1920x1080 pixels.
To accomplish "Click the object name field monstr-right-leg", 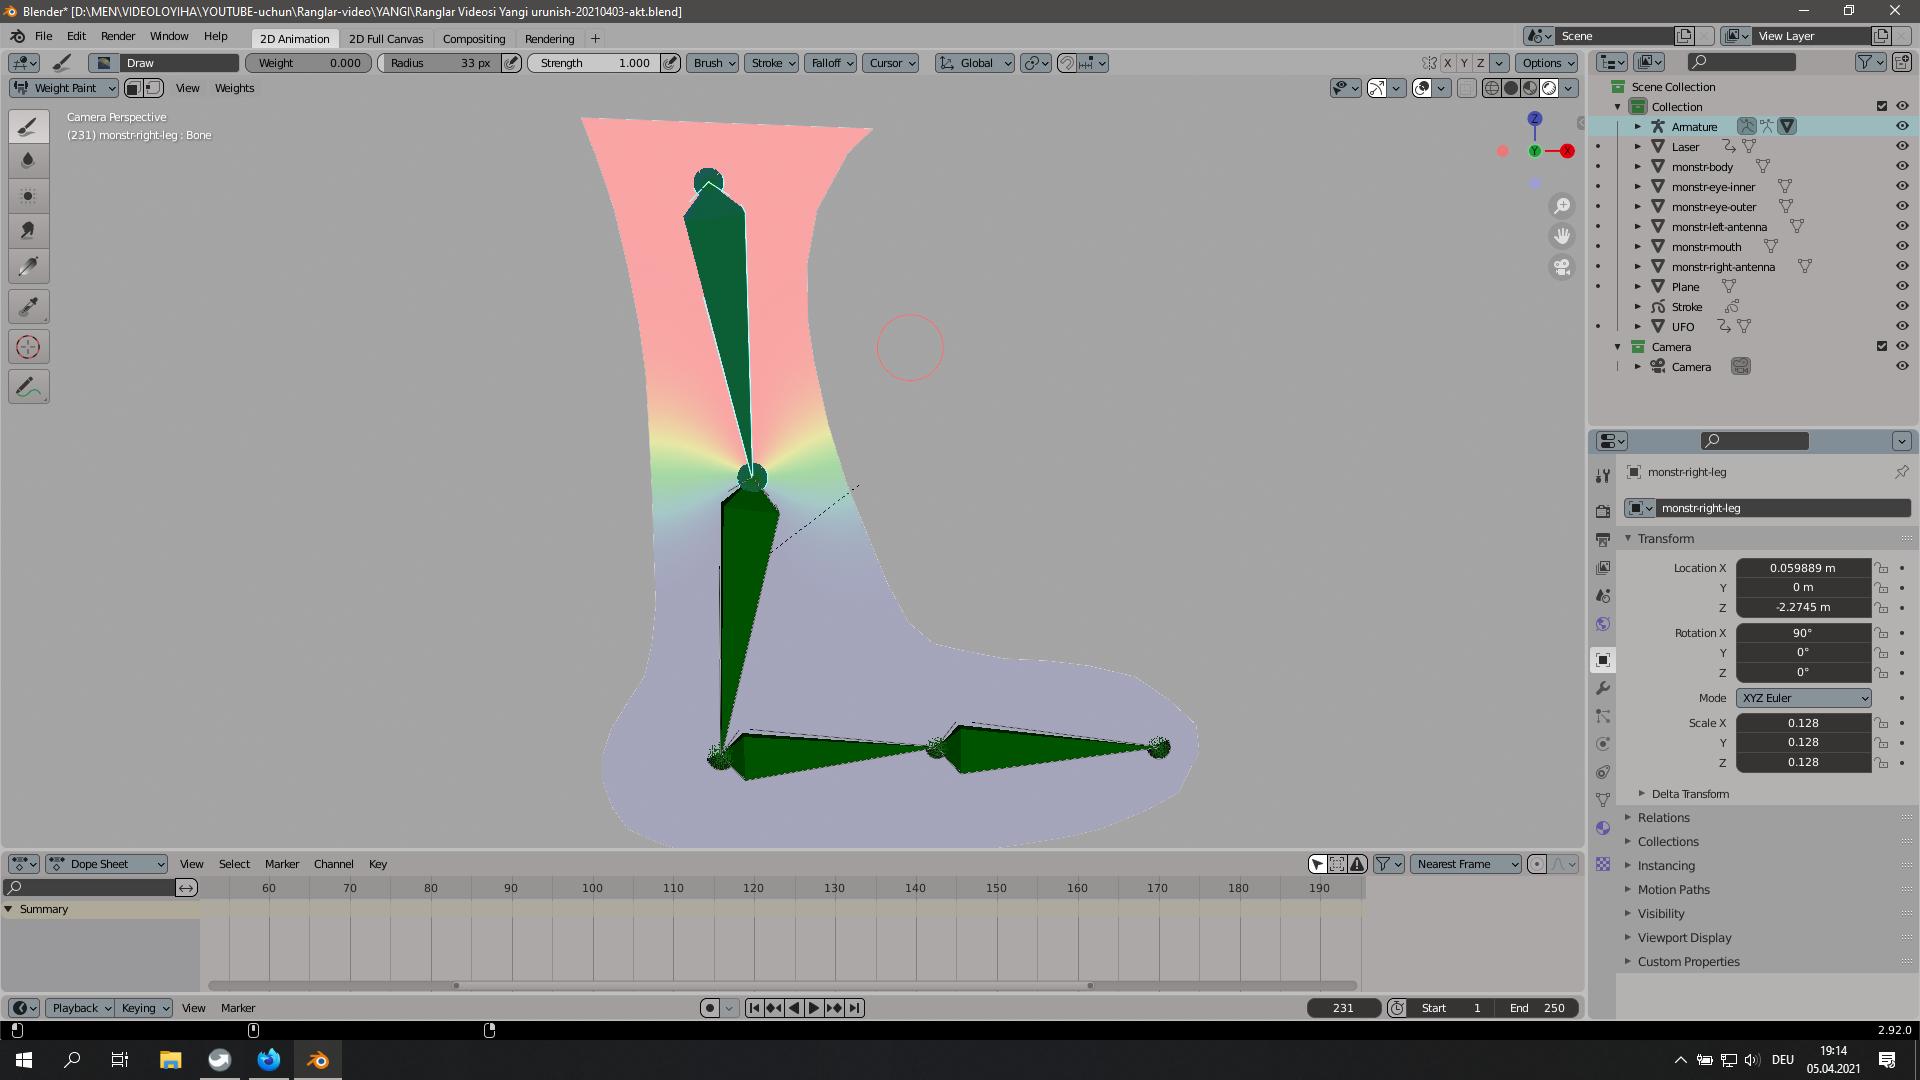I will click(1782, 508).
